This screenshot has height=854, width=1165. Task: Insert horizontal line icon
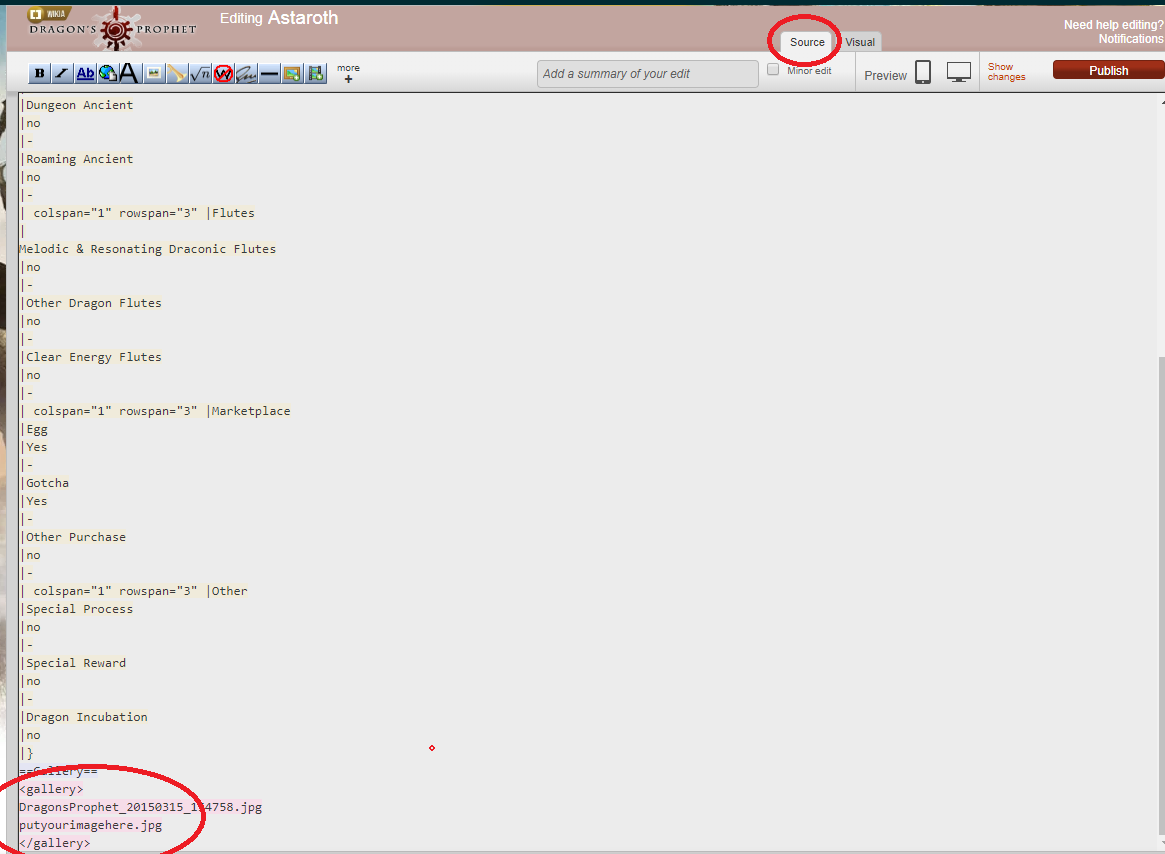270,73
